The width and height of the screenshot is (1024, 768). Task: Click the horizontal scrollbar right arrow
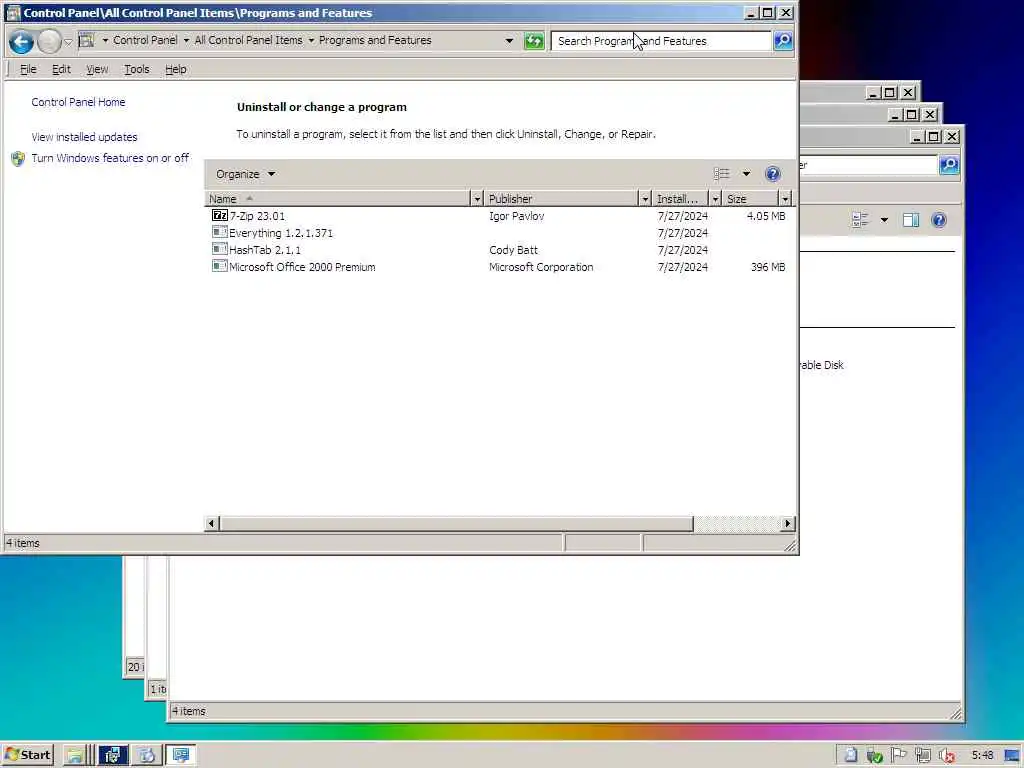pos(788,524)
